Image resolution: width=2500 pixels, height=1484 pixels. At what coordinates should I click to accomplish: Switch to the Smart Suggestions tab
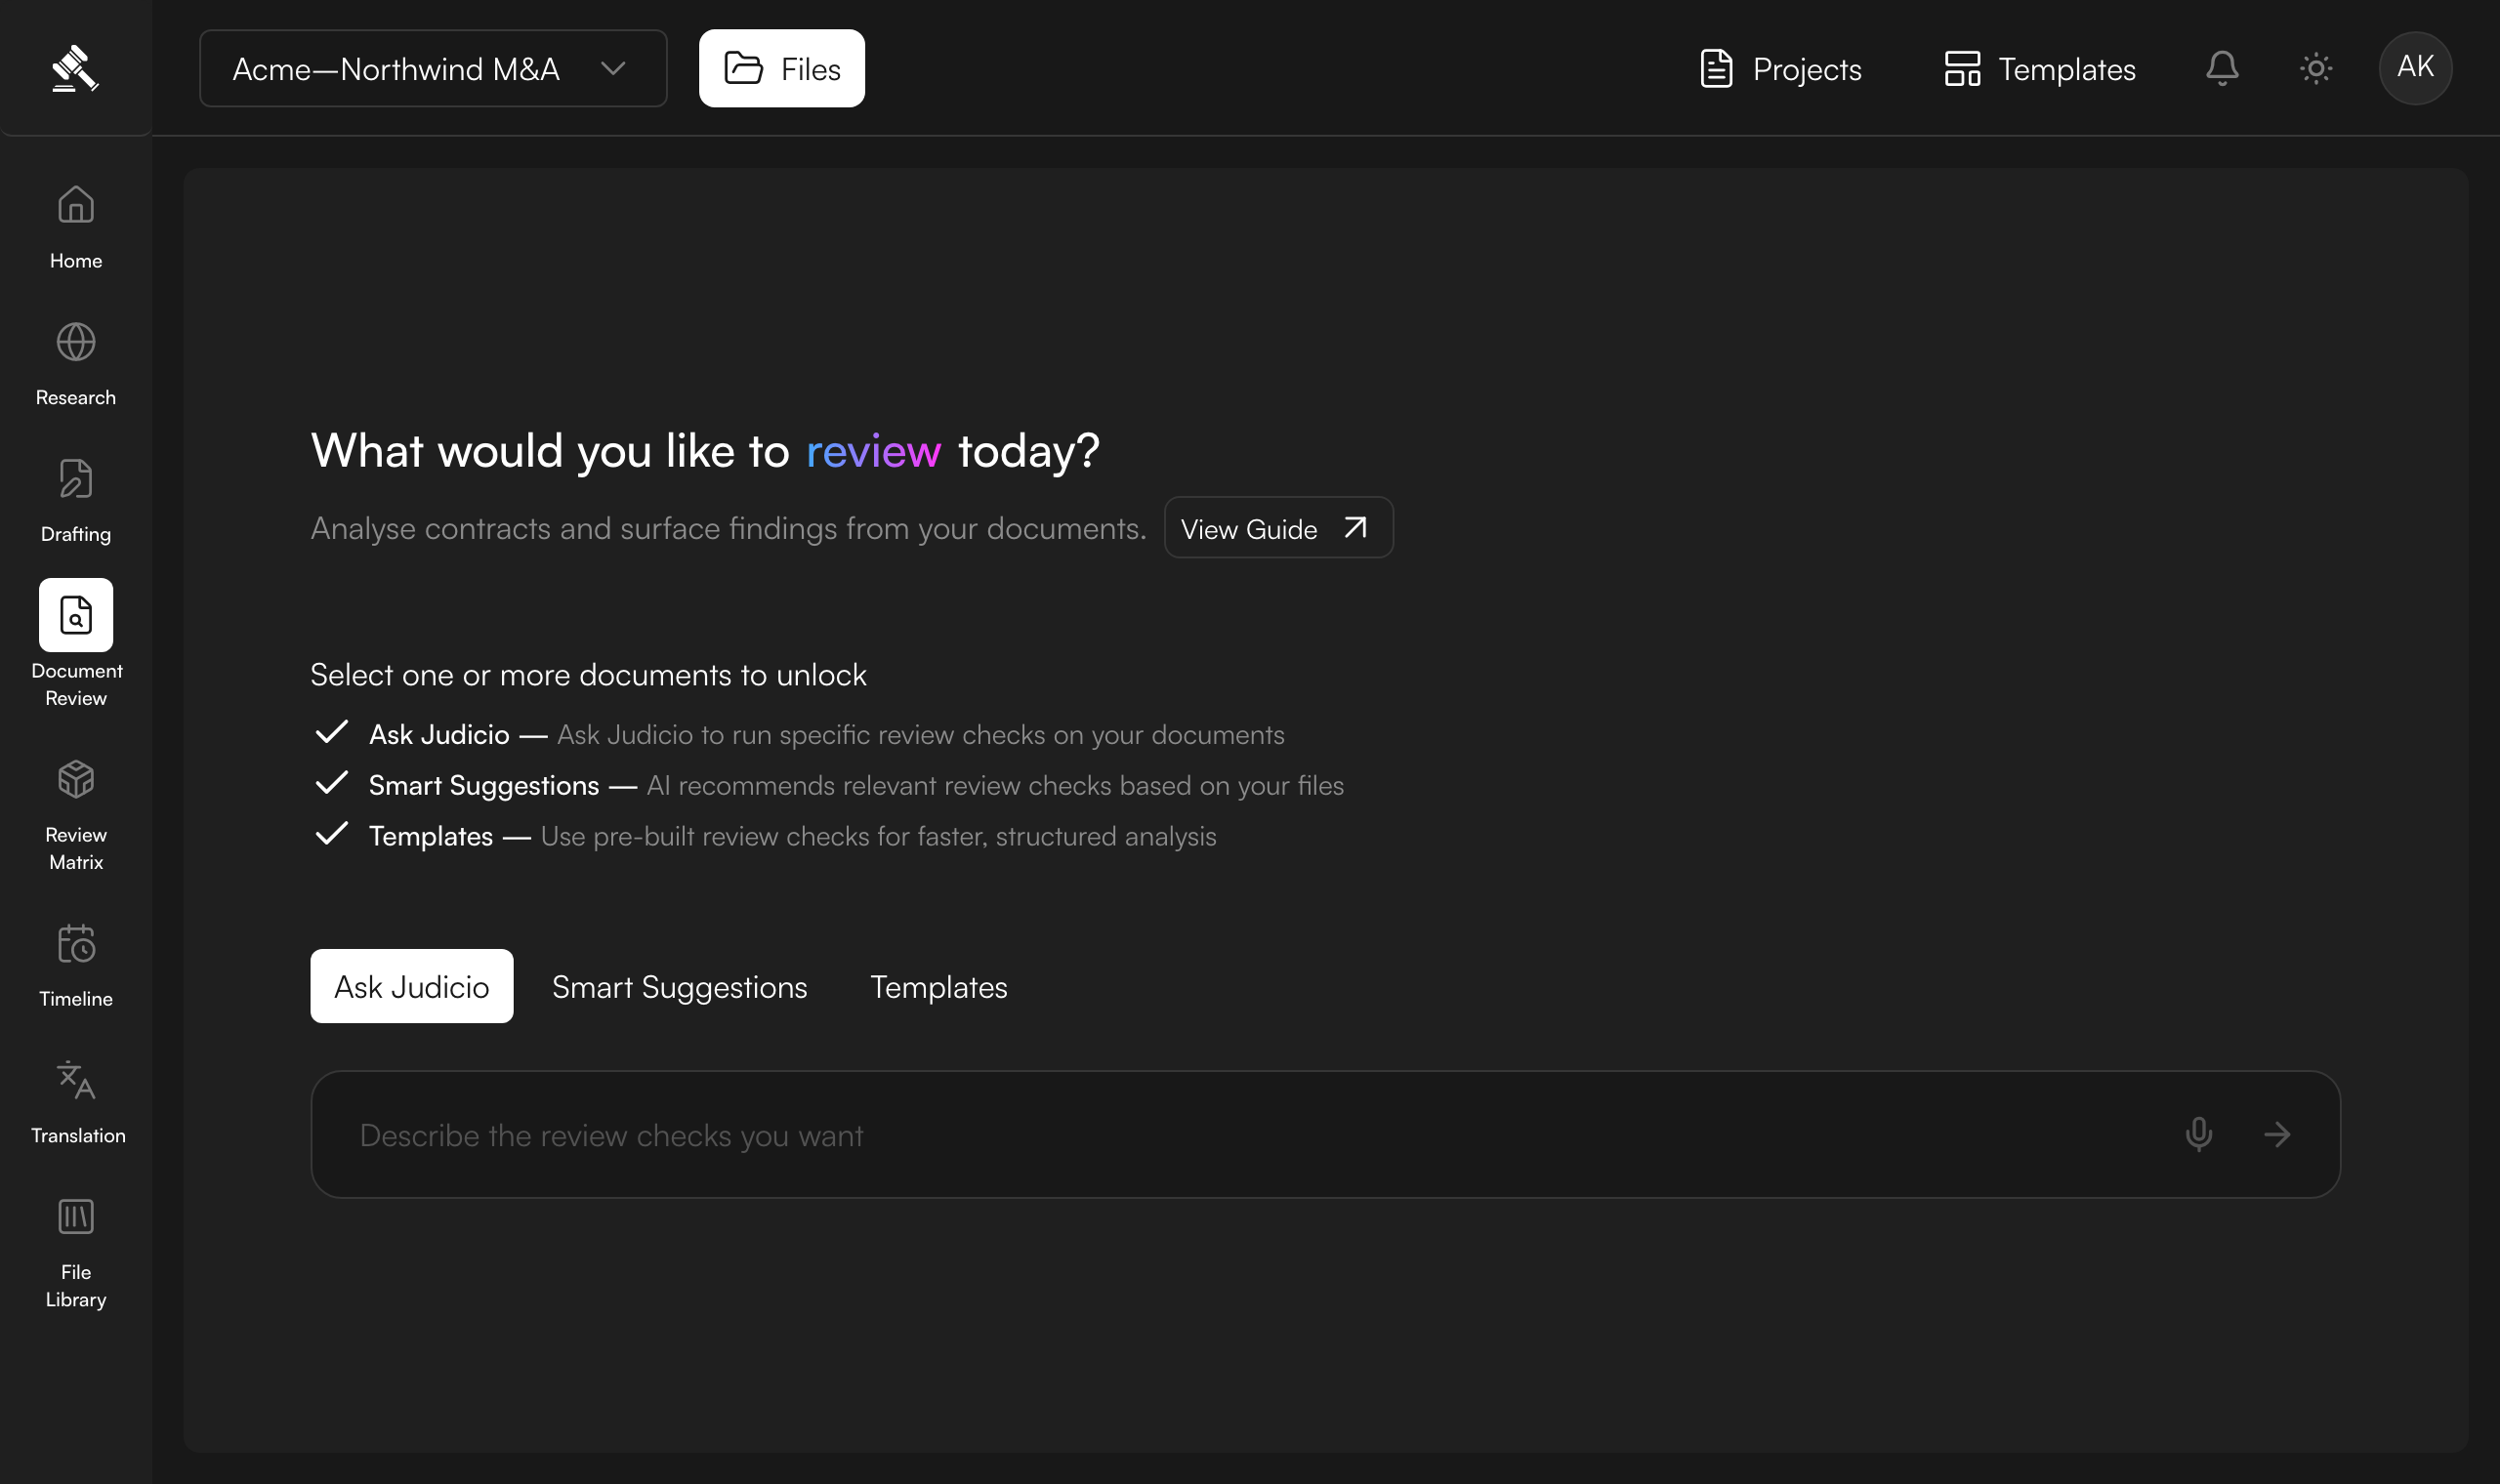(679, 986)
